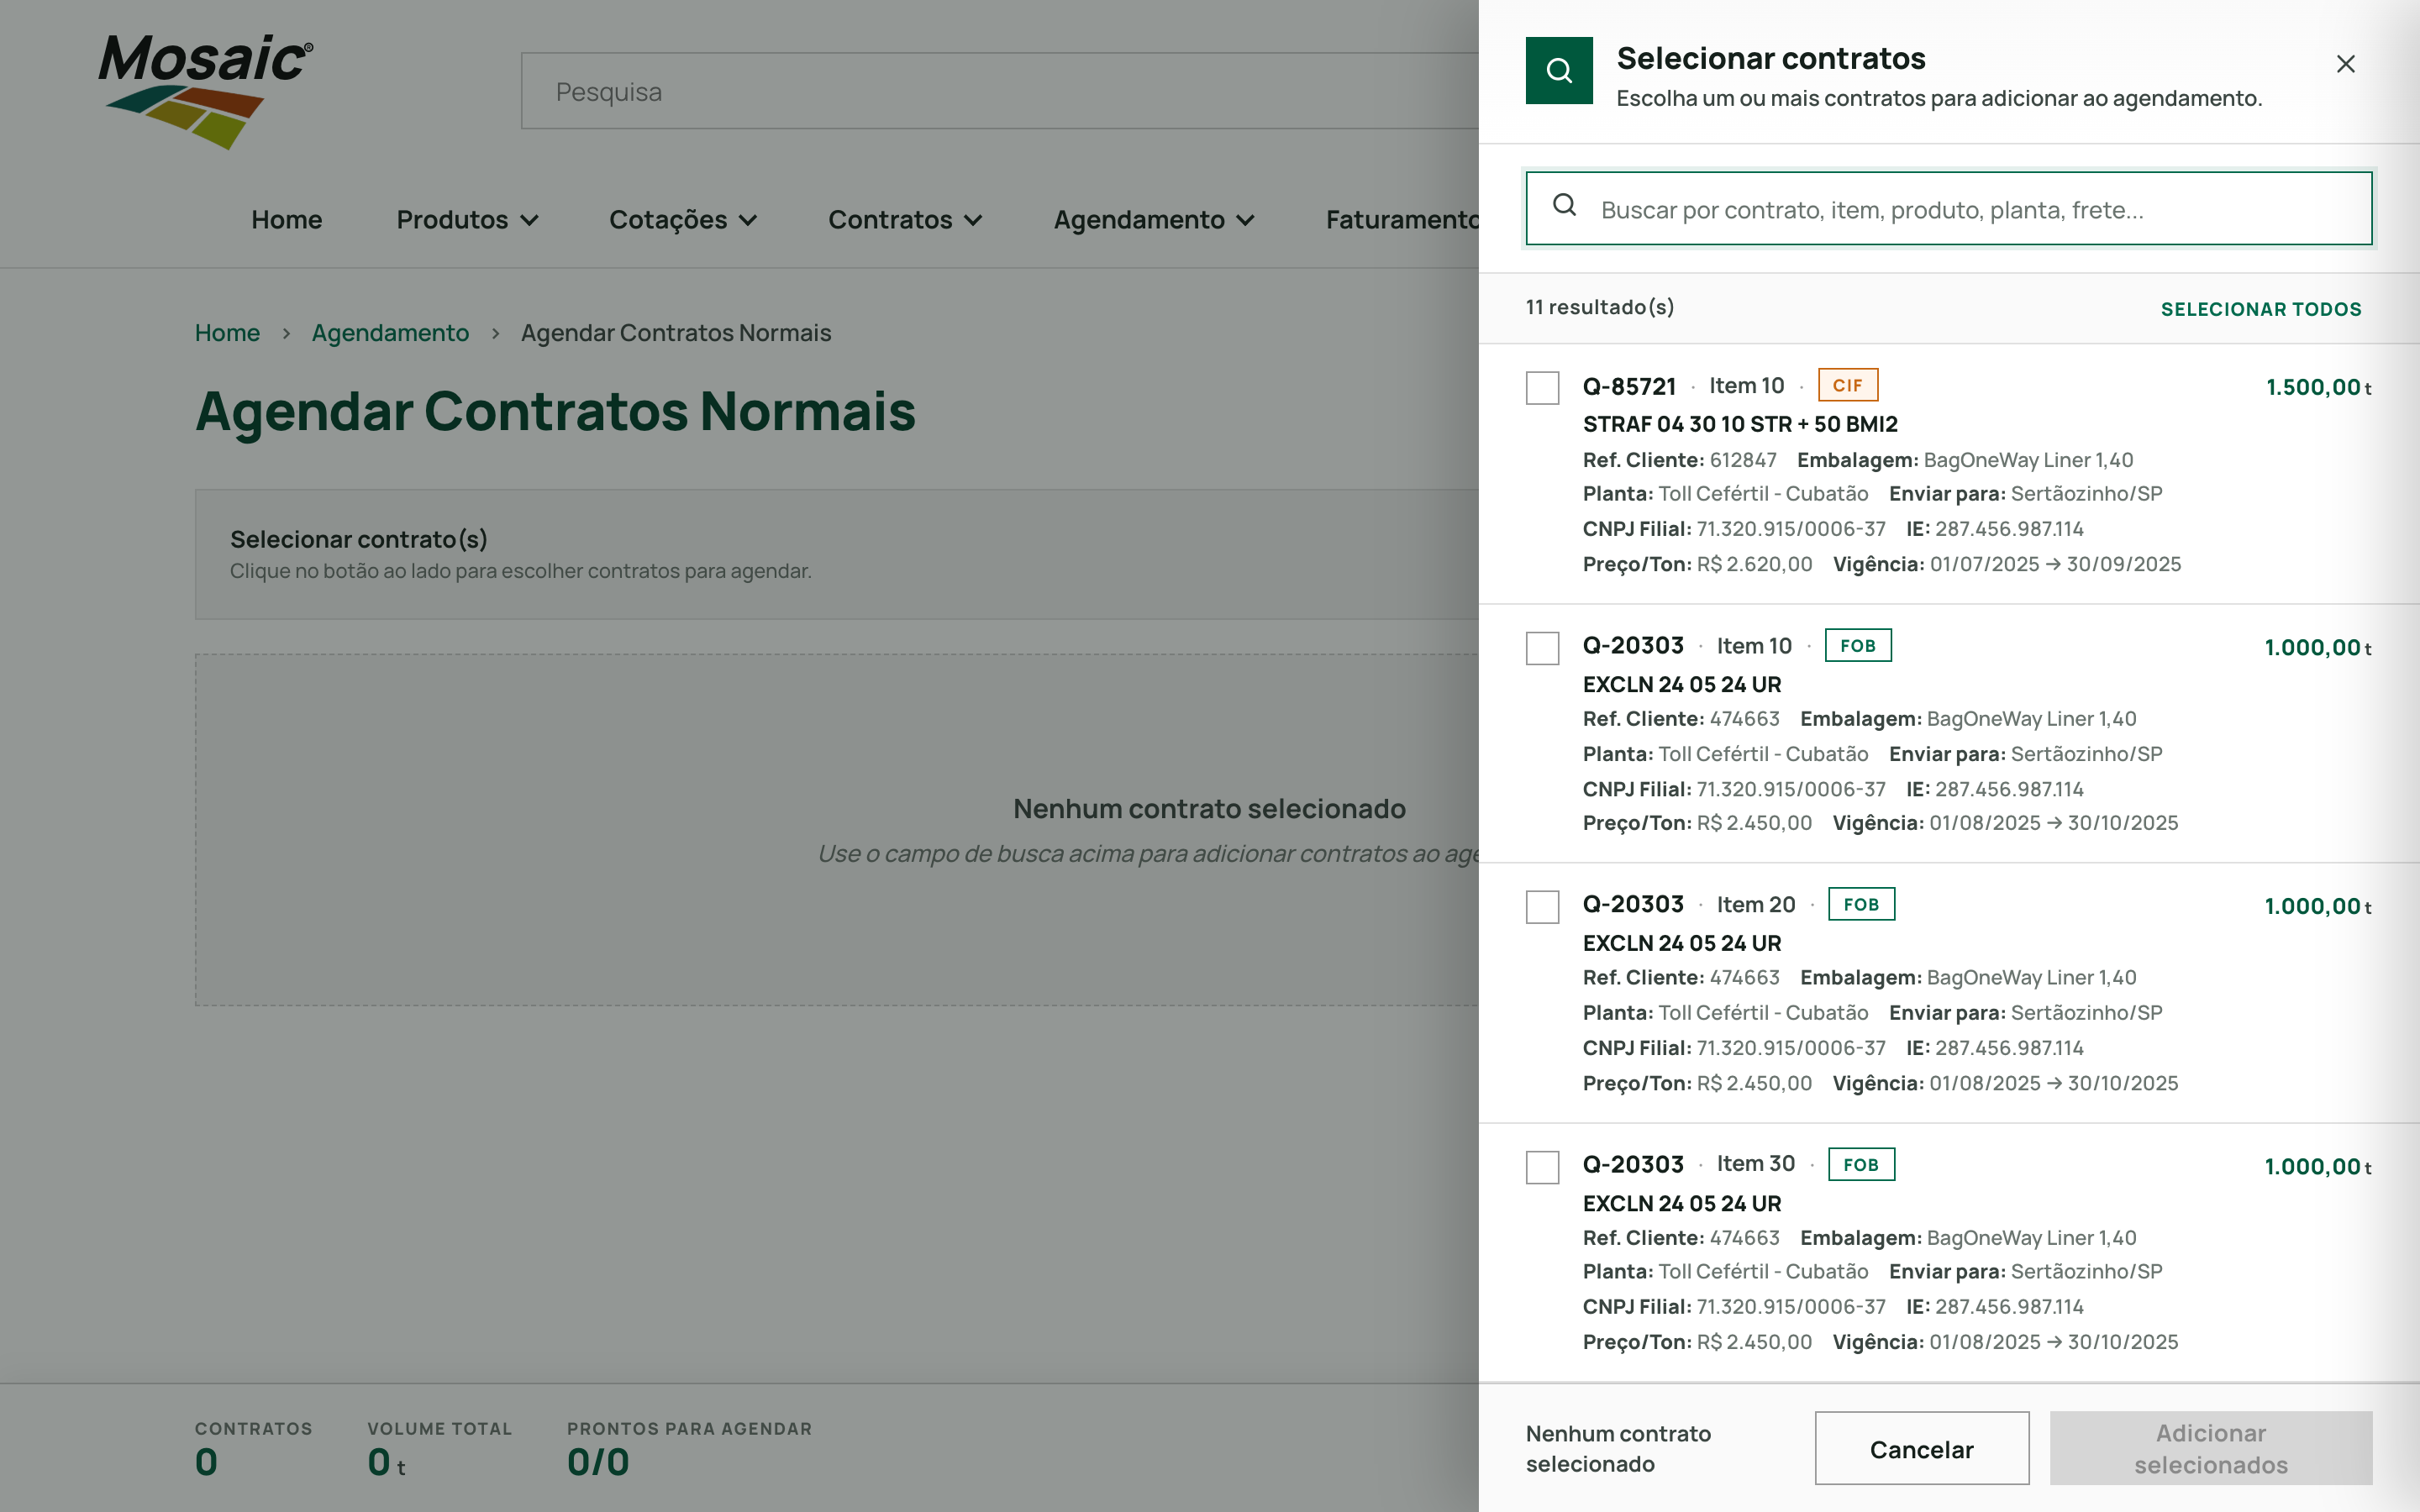
Task: Expand the Produtos dropdown menu
Action: pos(467,219)
